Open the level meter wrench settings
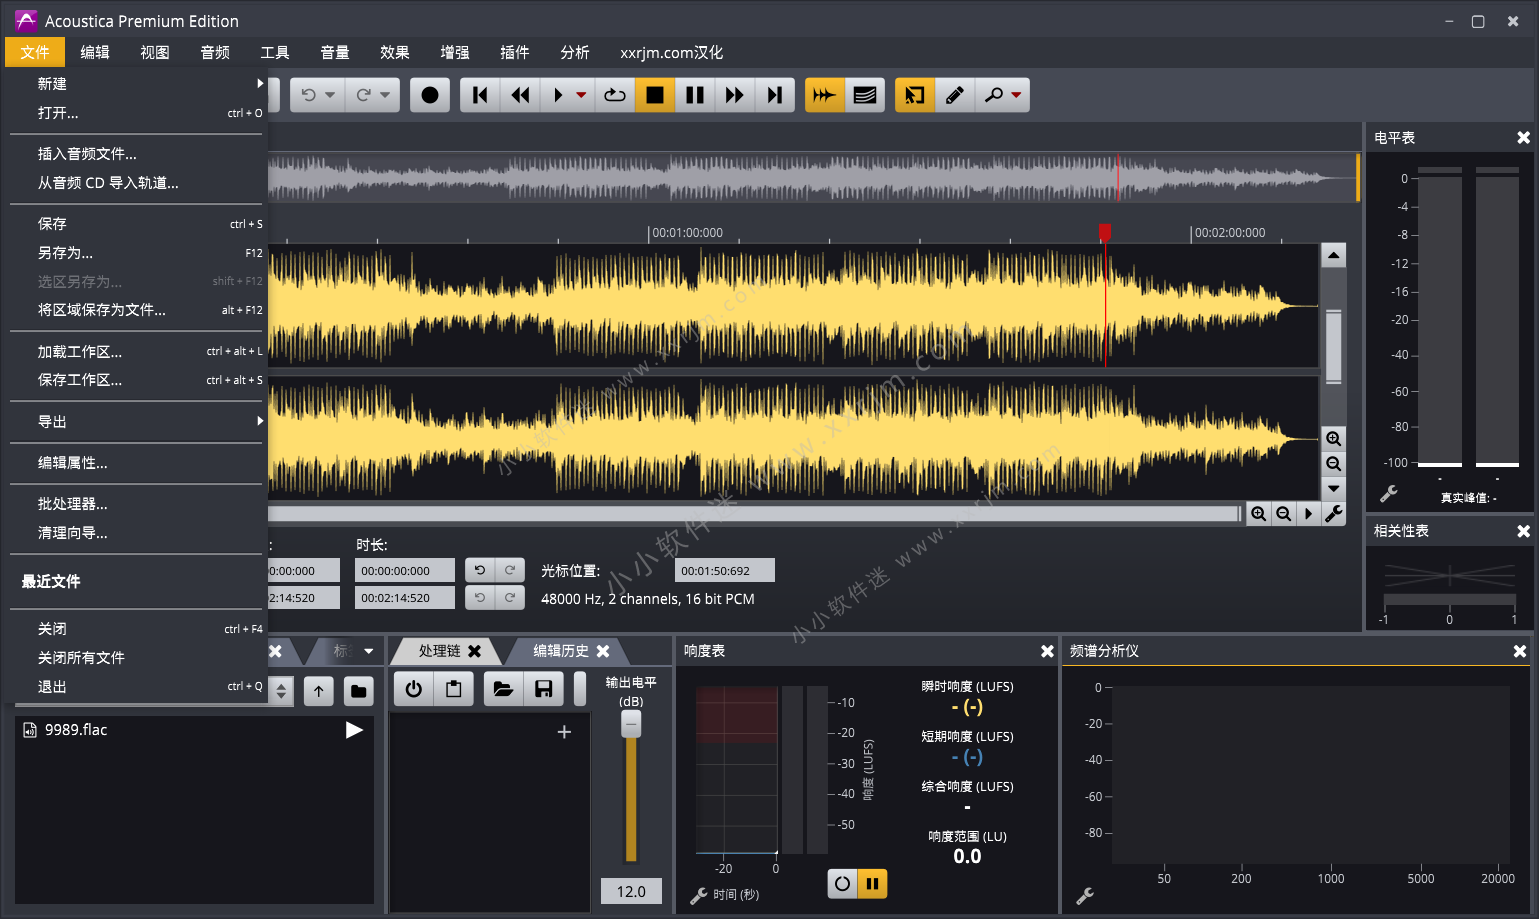 click(1388, 494)
